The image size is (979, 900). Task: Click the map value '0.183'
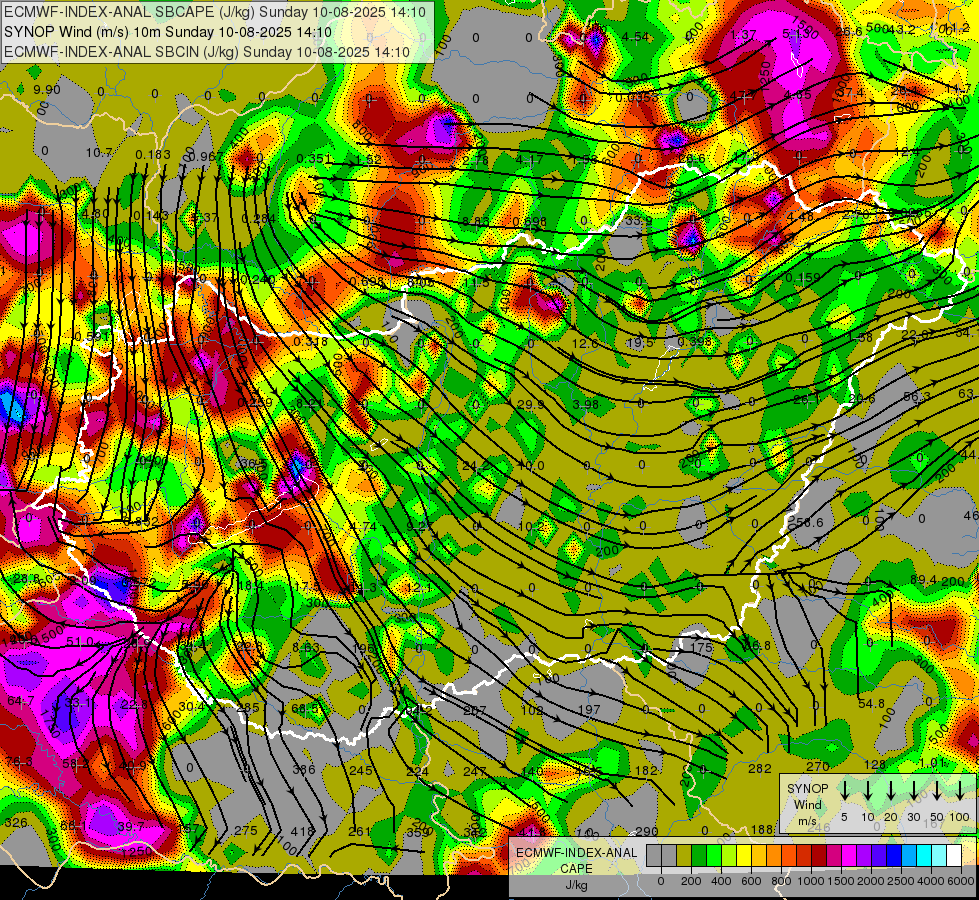[x=152, y=155]
